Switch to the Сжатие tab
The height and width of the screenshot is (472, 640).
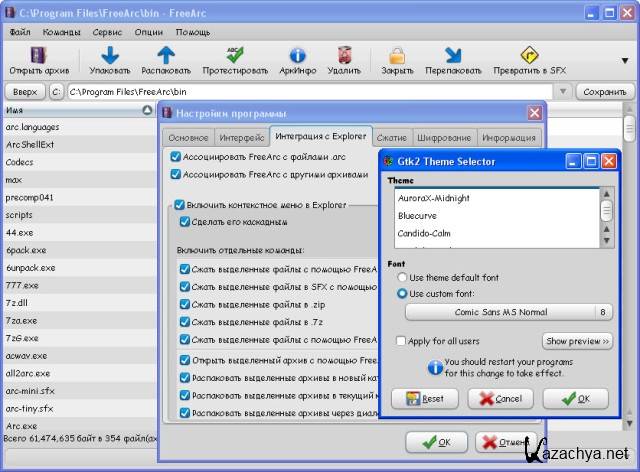tap(392, 137)
